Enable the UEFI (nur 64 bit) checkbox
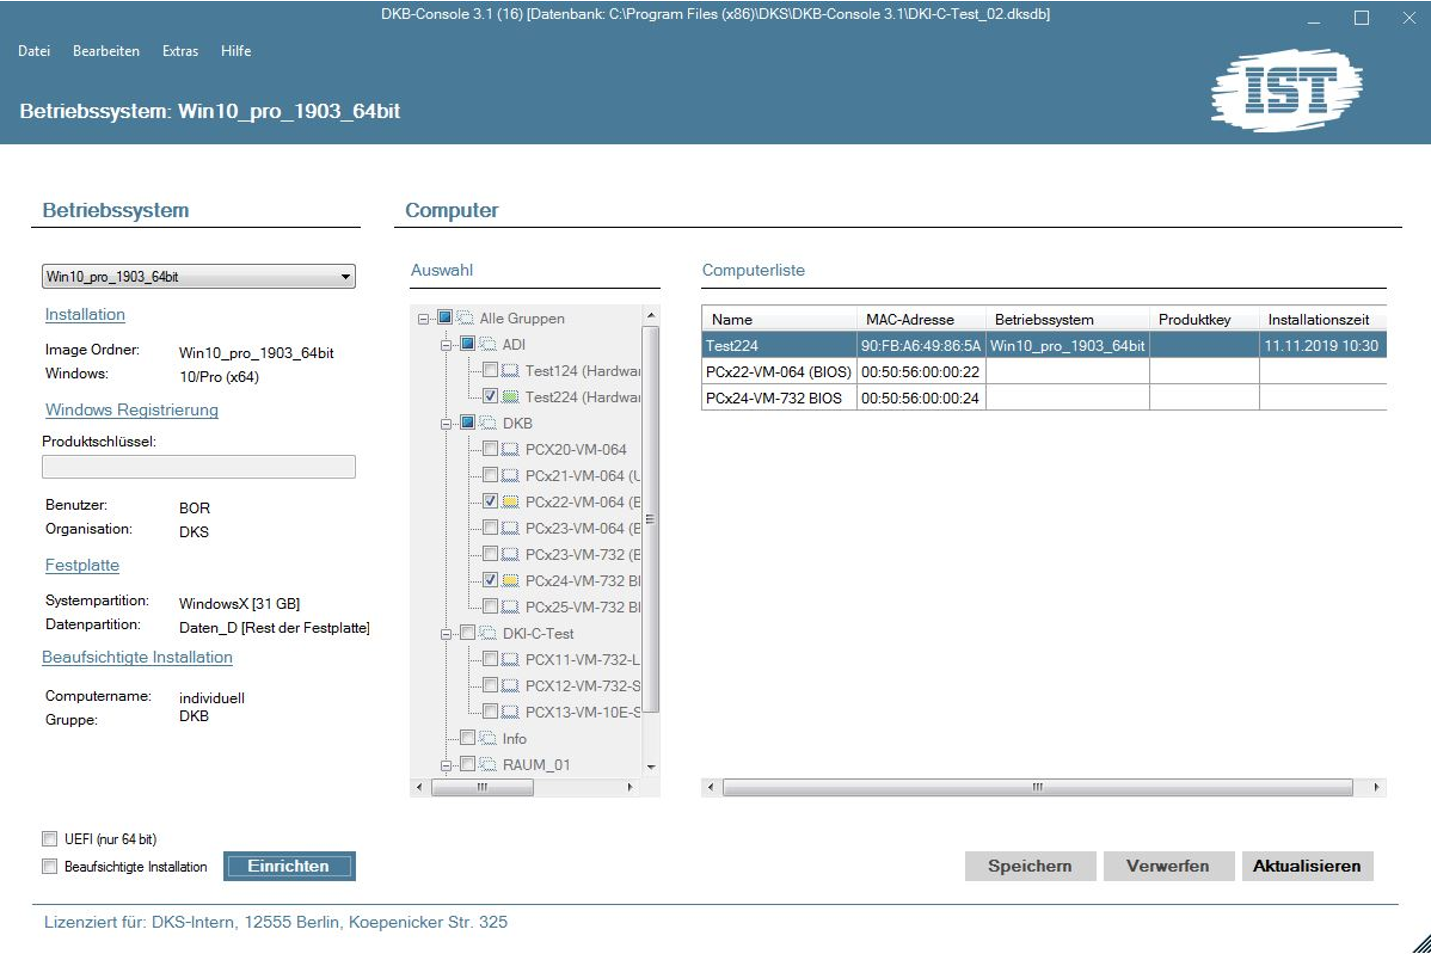The width and height of the screenshot is (1433, 955). 50,839
